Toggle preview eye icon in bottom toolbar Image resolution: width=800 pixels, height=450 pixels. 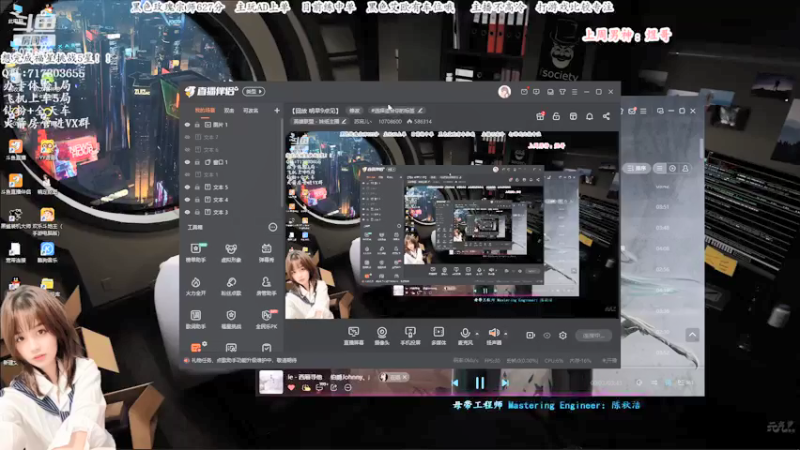tap(547, 335)
